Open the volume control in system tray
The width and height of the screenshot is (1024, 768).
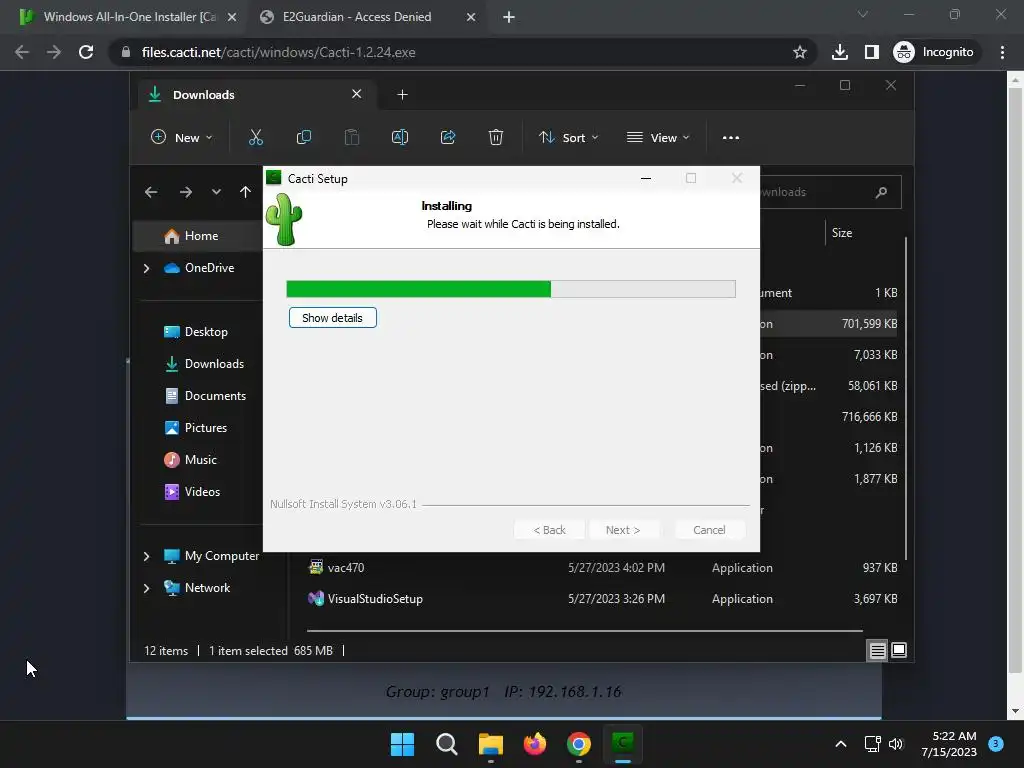click(896, 744)
